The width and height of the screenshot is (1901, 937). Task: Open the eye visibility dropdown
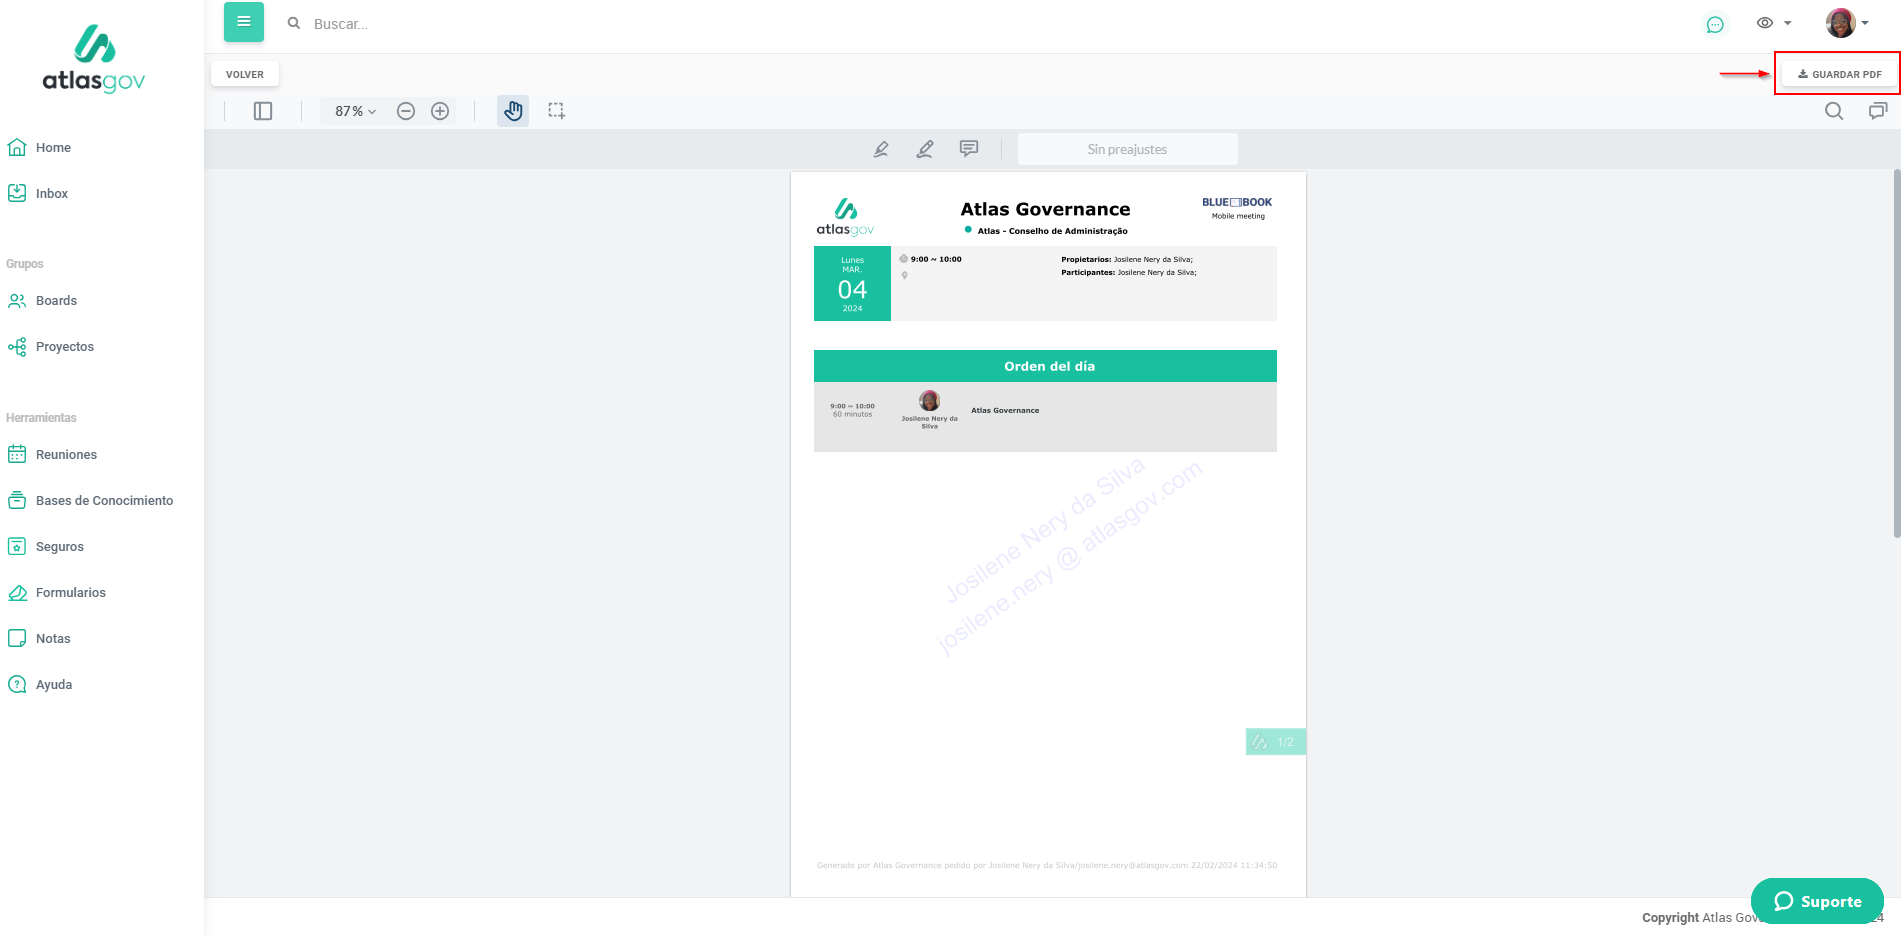[x=1774, y=23]
